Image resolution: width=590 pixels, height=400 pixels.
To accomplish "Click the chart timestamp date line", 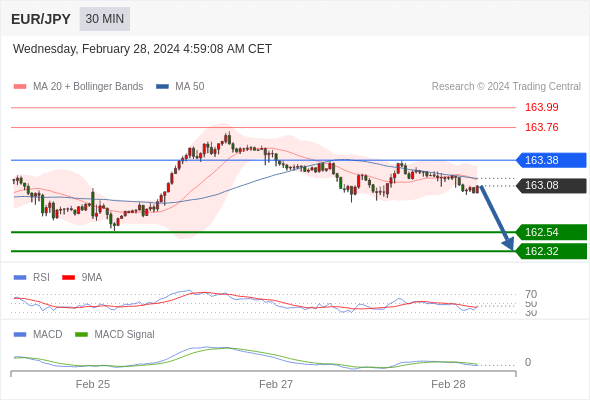I will pyautogui.click(x=142, y=49).
